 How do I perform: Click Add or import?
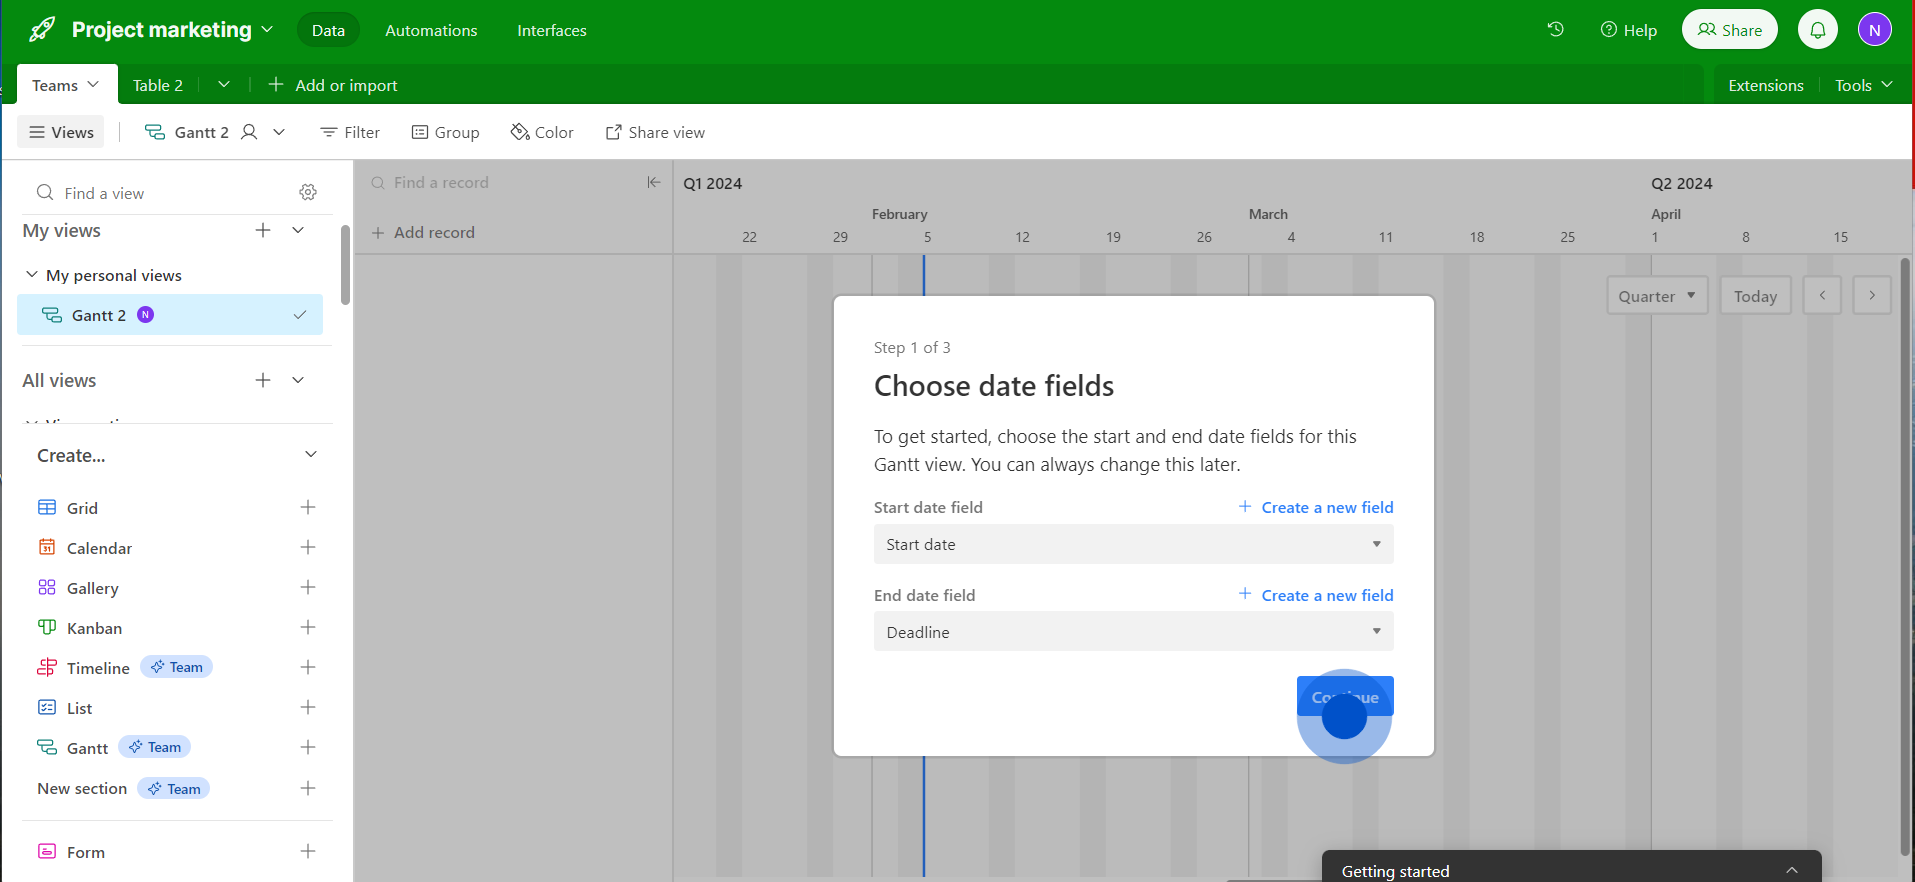coord(333,85)
